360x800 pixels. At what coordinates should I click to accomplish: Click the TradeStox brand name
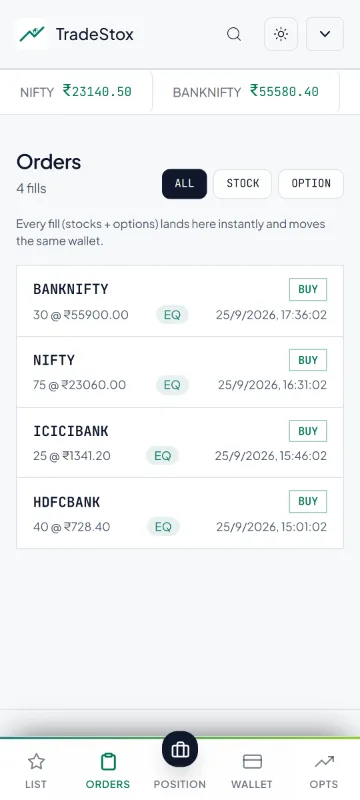click(94, 34)
